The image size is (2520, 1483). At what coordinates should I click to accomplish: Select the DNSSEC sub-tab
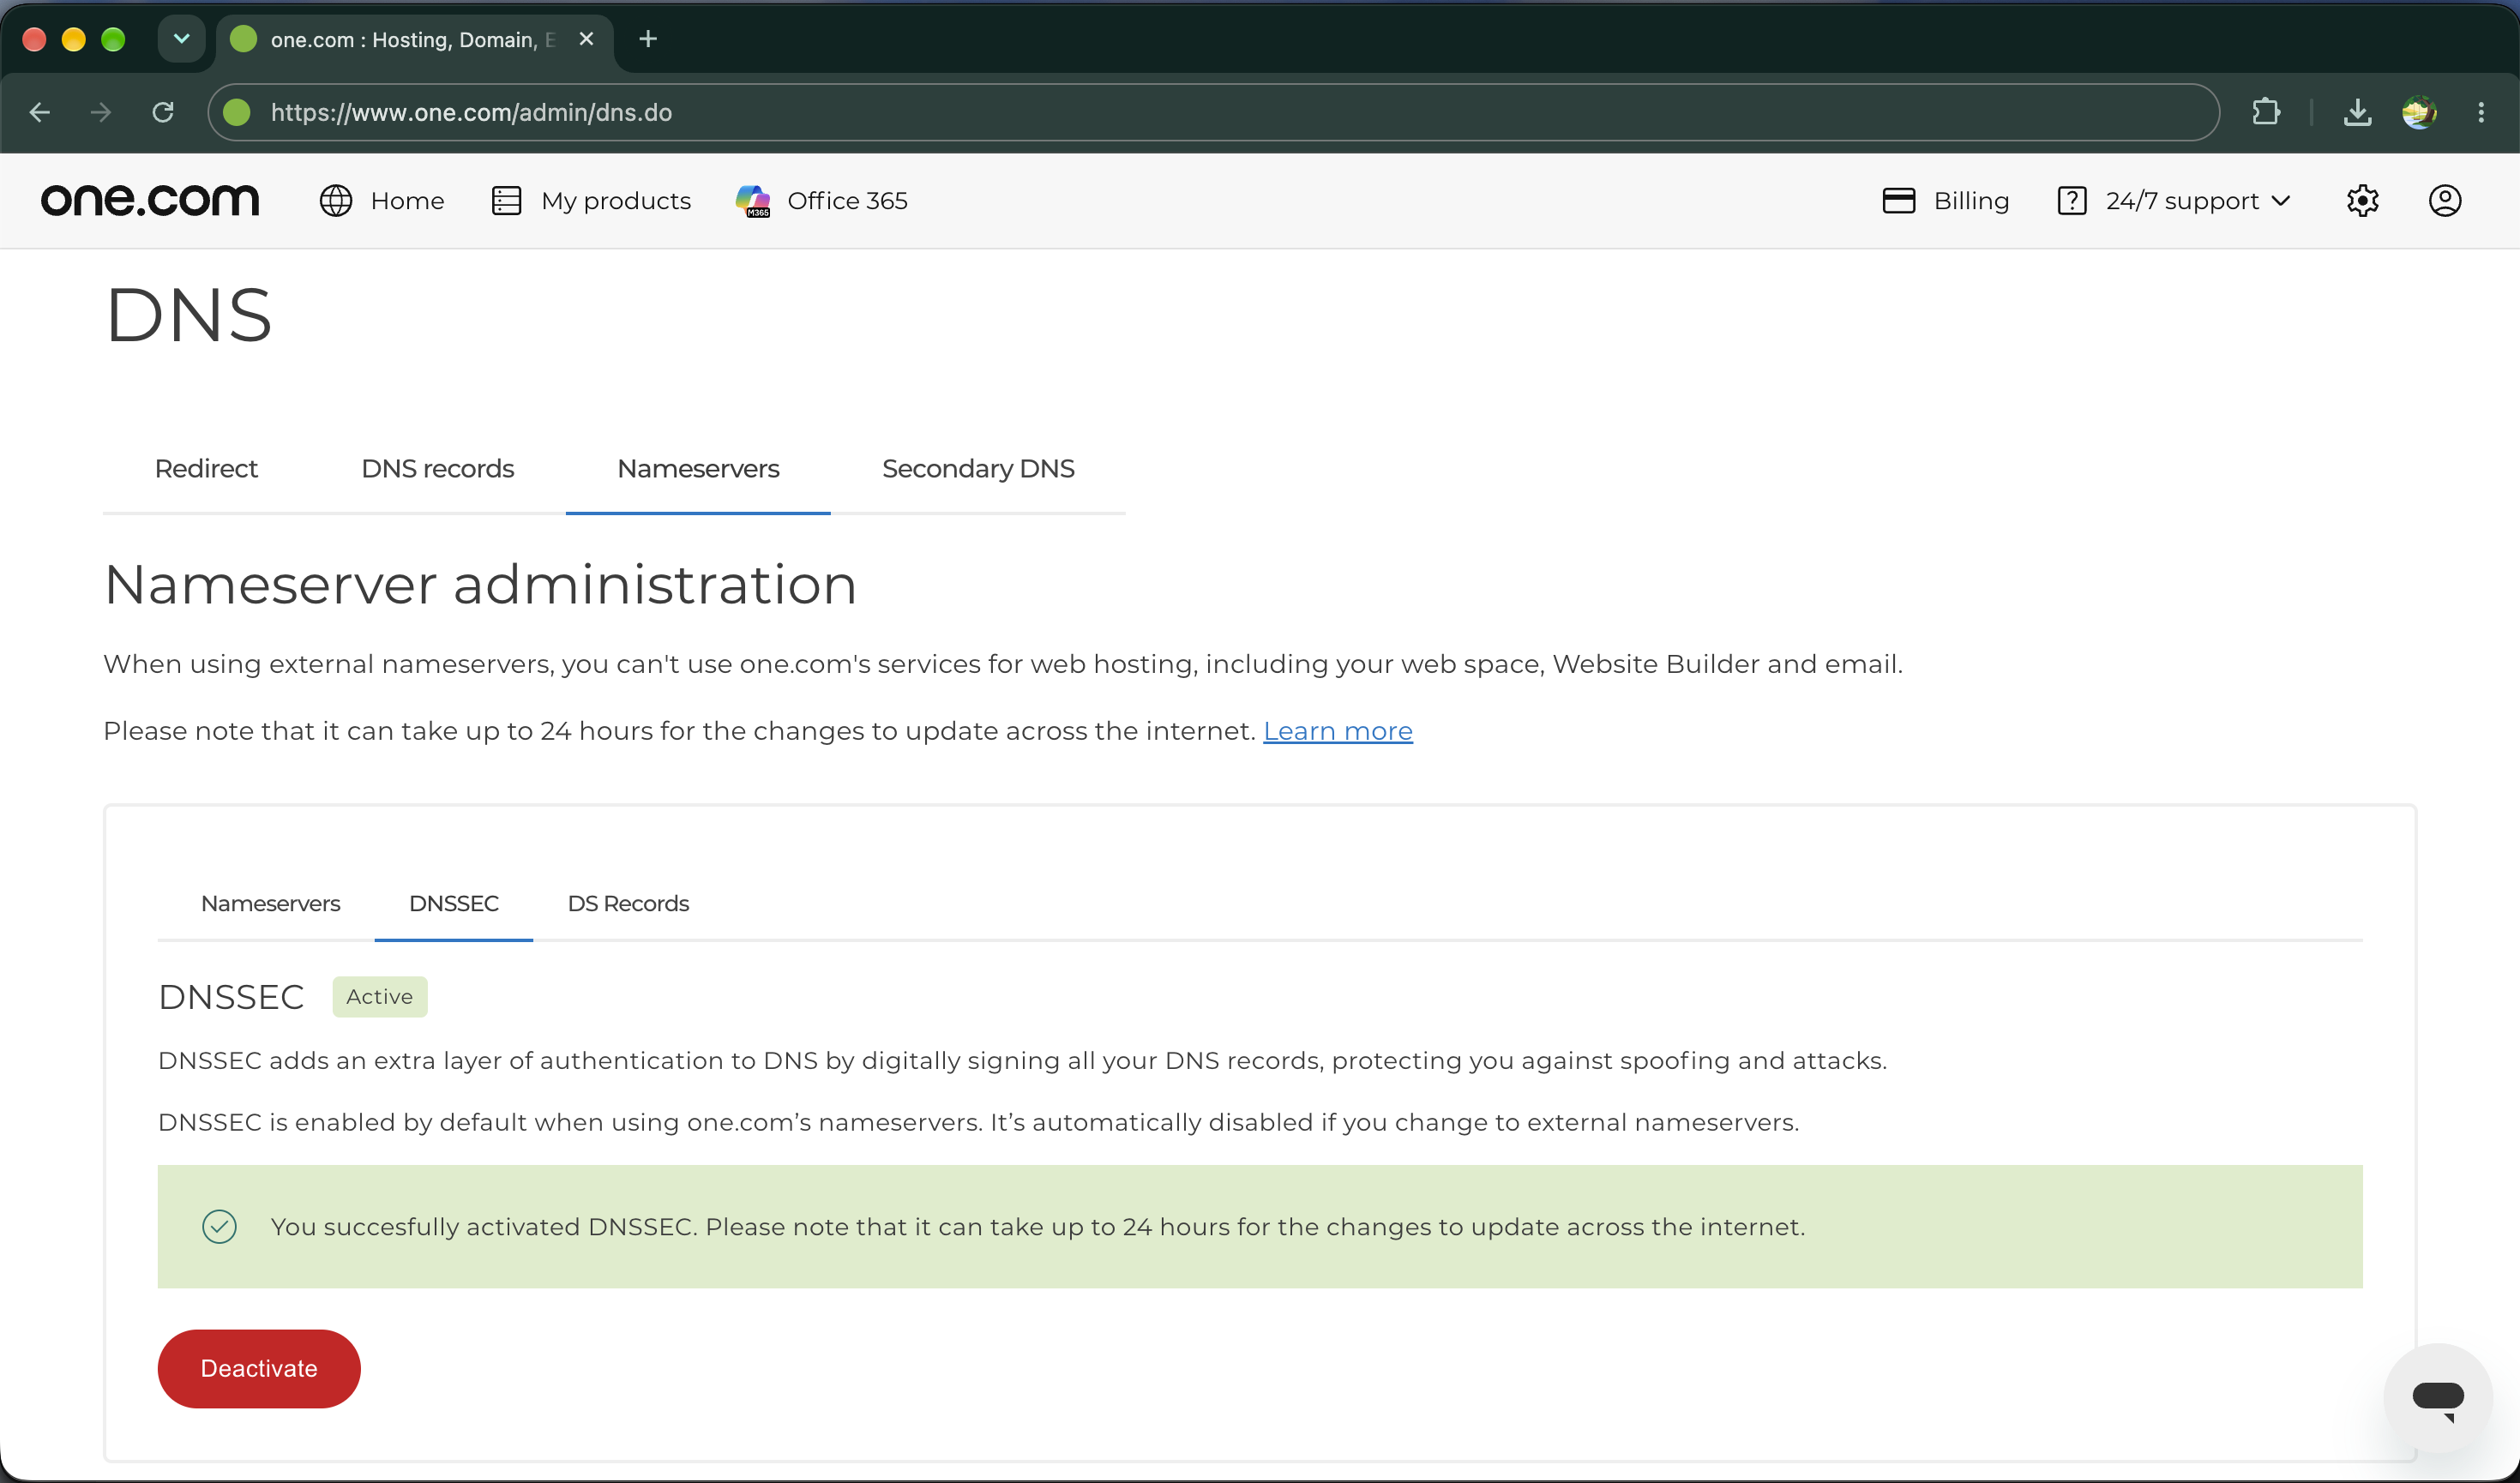coord(454,904)
